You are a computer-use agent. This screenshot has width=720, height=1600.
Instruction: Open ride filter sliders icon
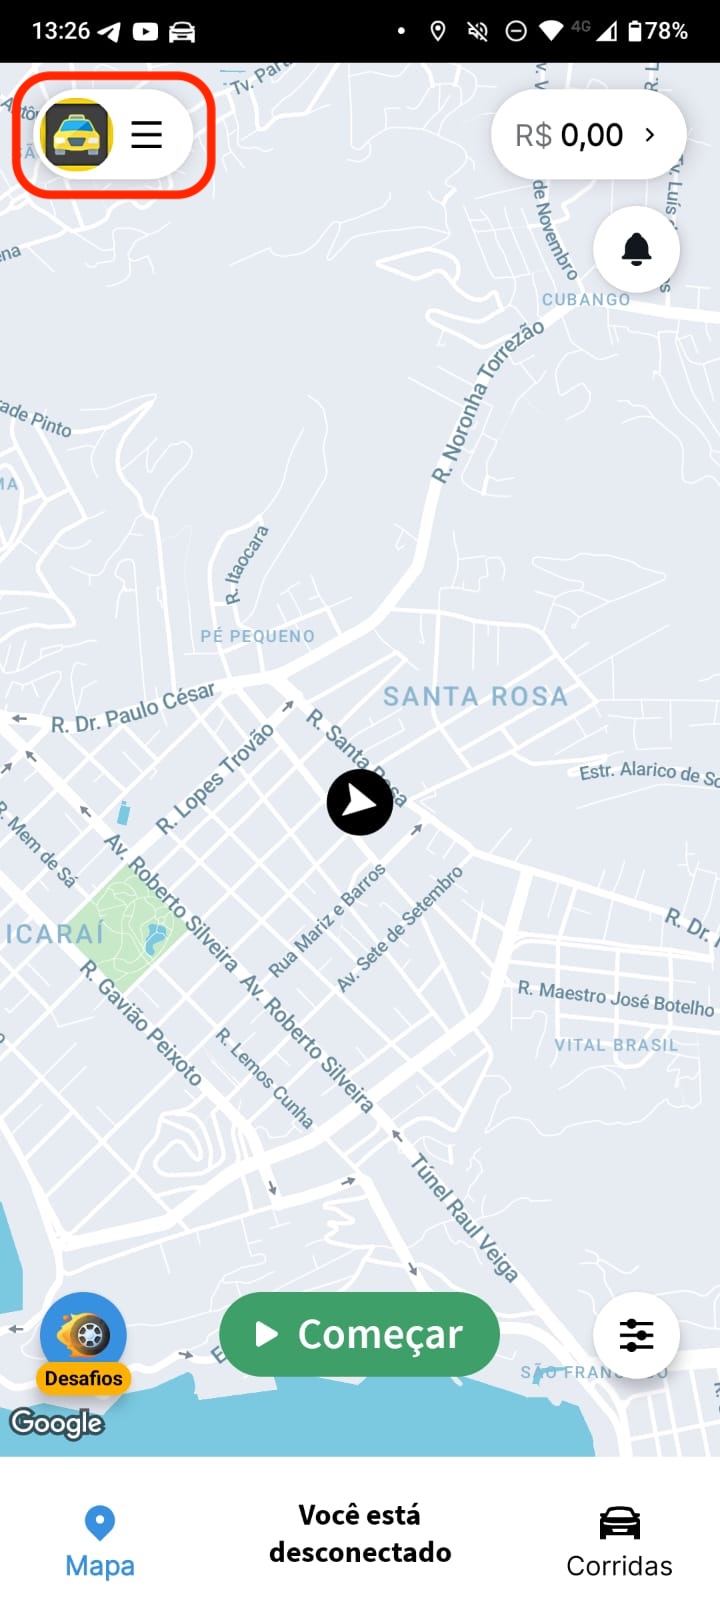point(637,1335)
